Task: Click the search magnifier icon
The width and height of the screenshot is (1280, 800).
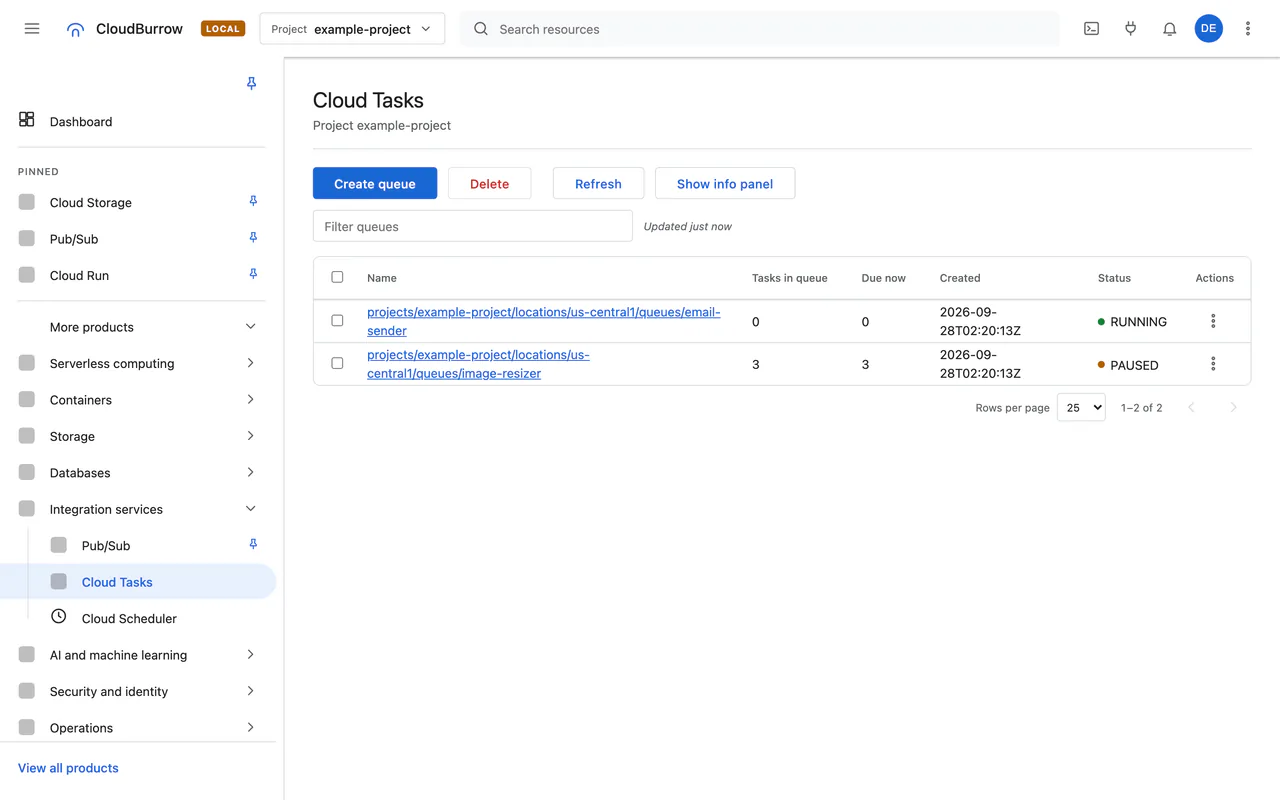Action: tap(481, 29)
